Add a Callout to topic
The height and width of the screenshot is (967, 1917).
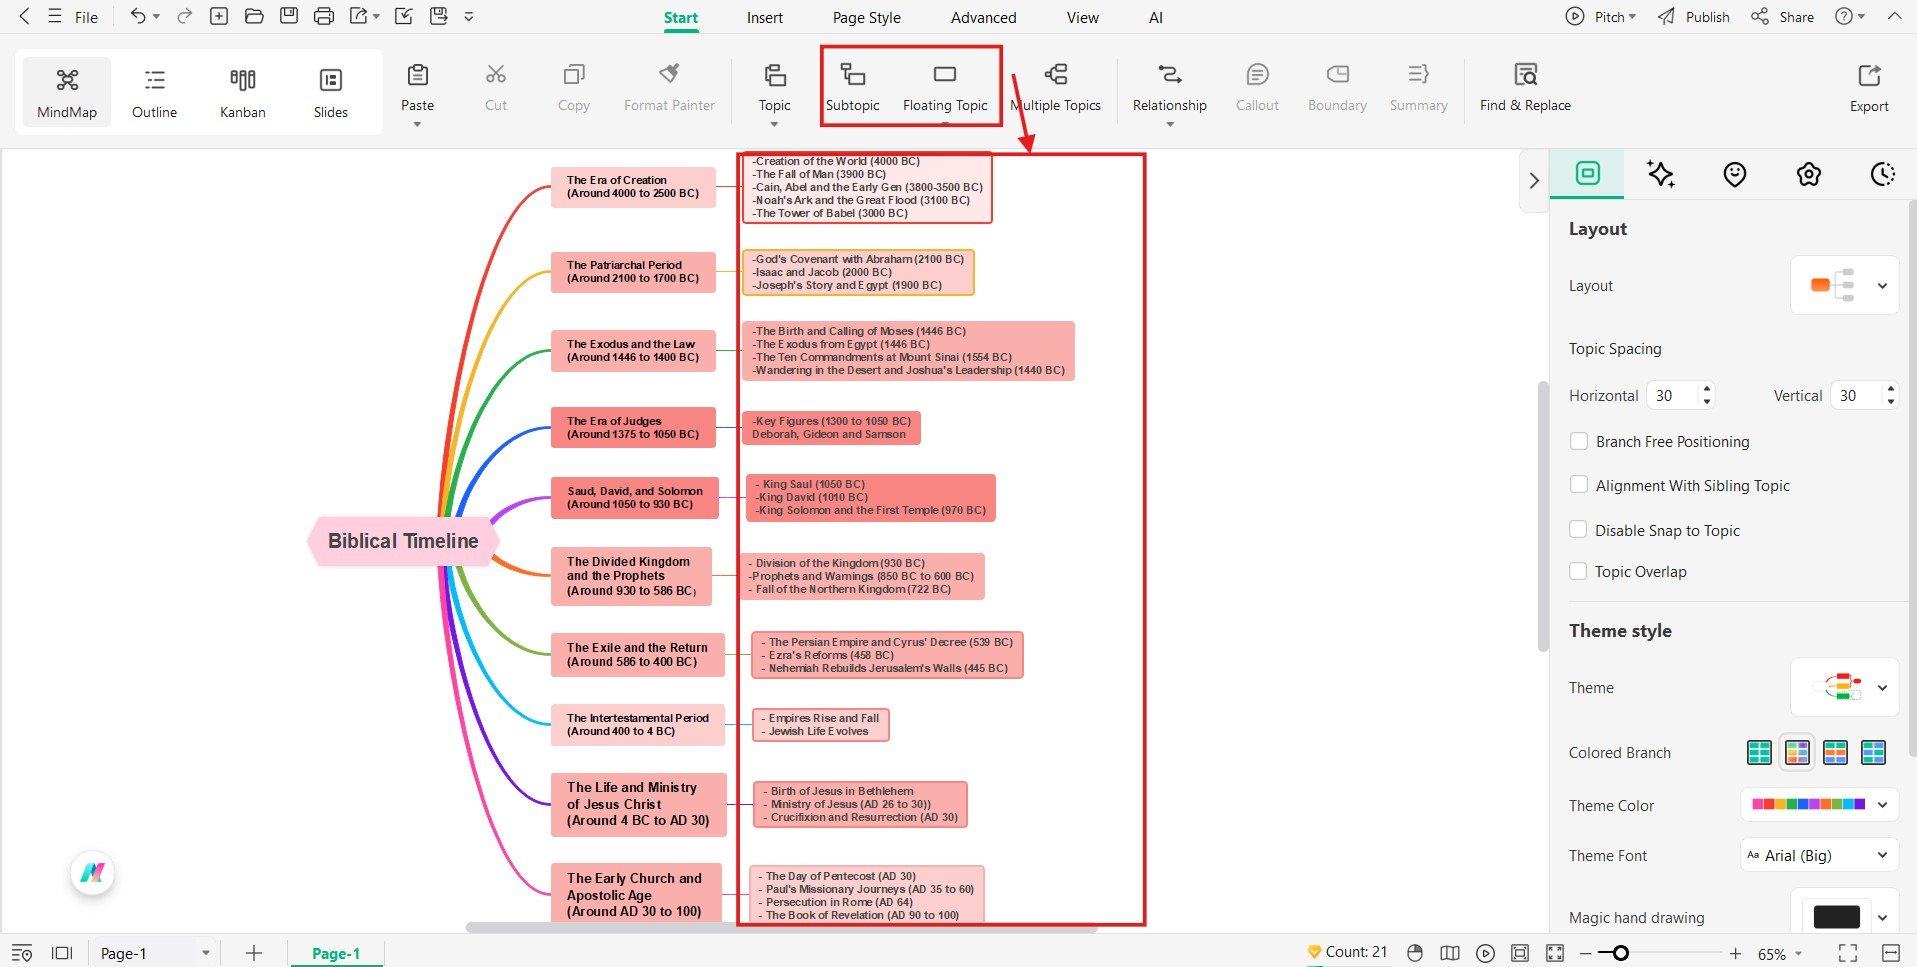tap(1257, 88)
